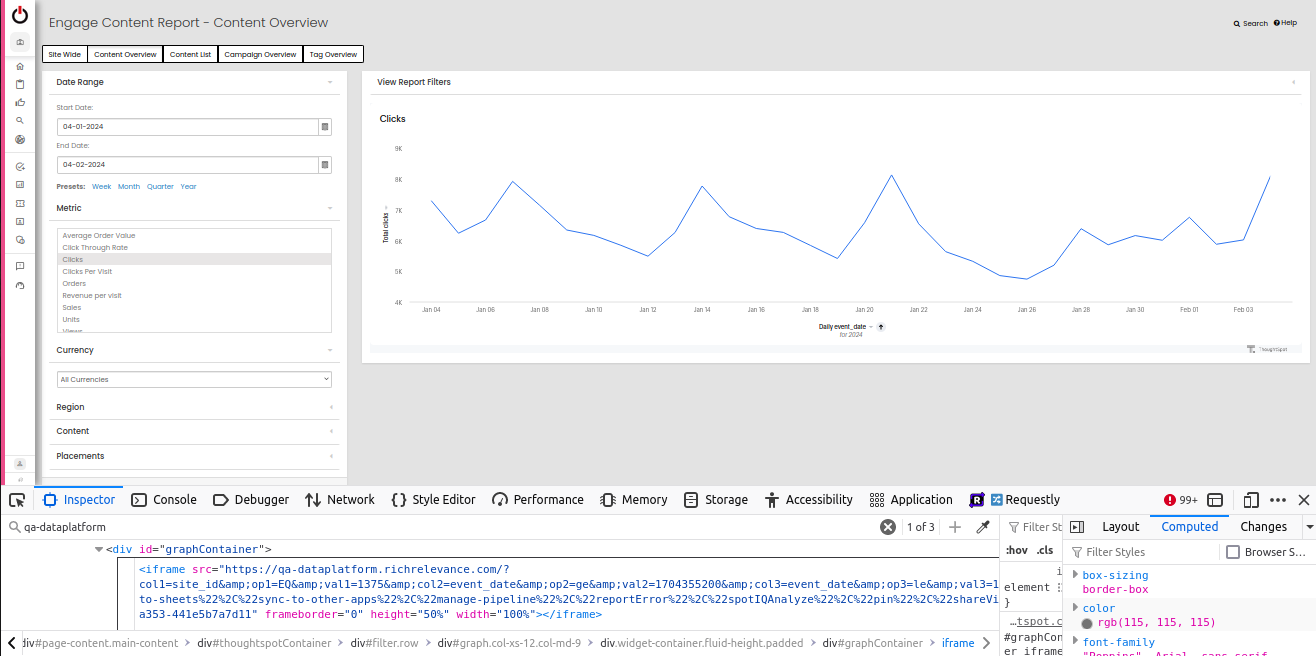Expand the color computed property
1316x656 pixels.
tap(1075, 608)
